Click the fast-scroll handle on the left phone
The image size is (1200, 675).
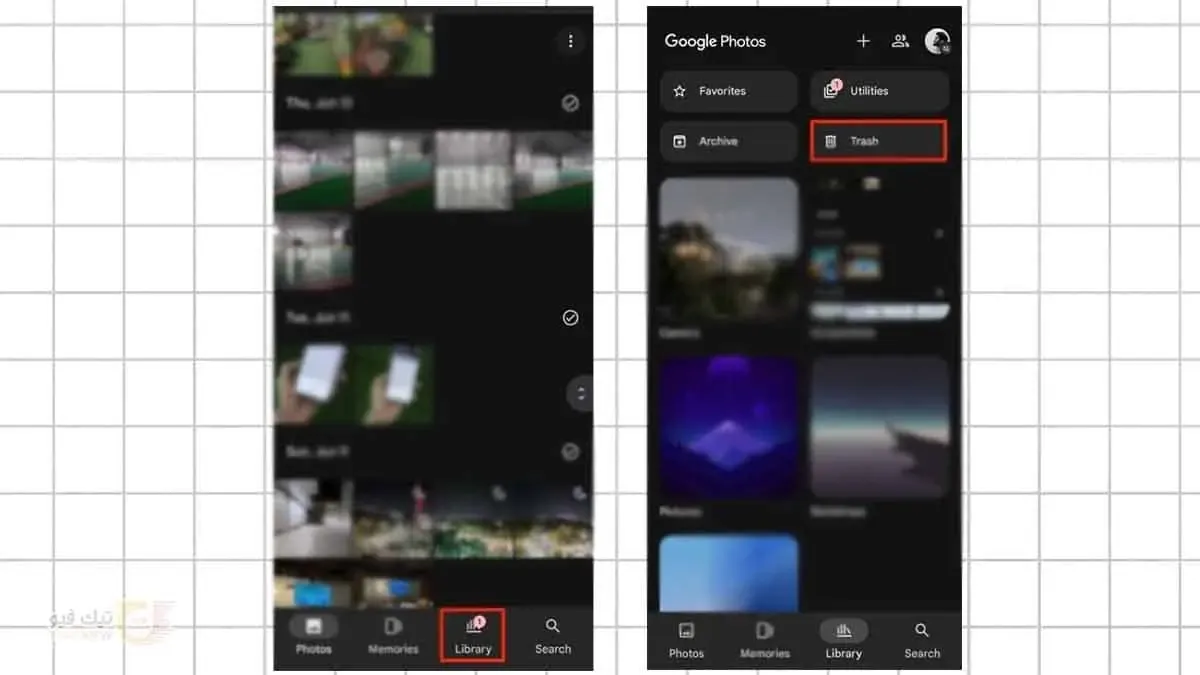coord(580,392)
